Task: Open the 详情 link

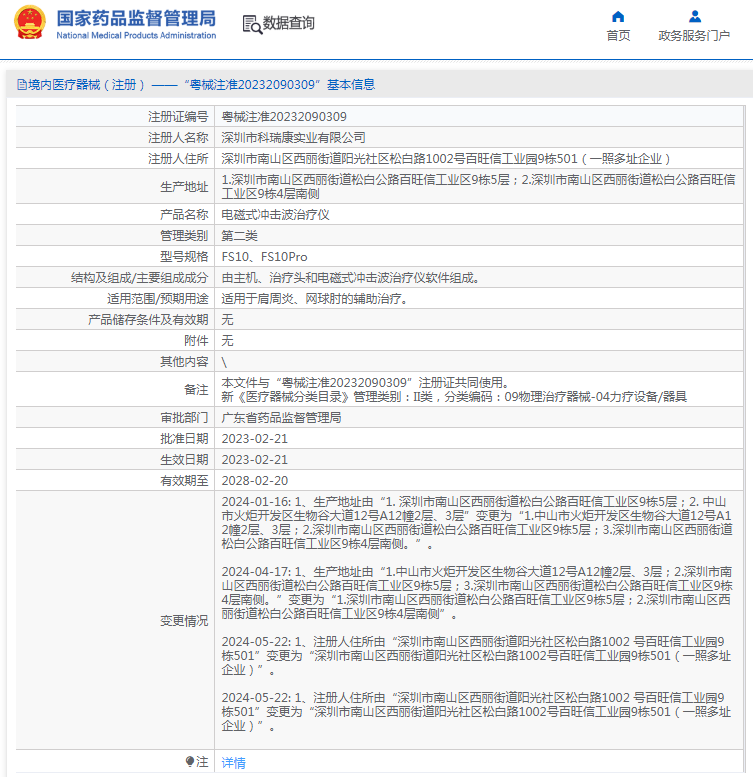Action: click(x=233, y=762)
